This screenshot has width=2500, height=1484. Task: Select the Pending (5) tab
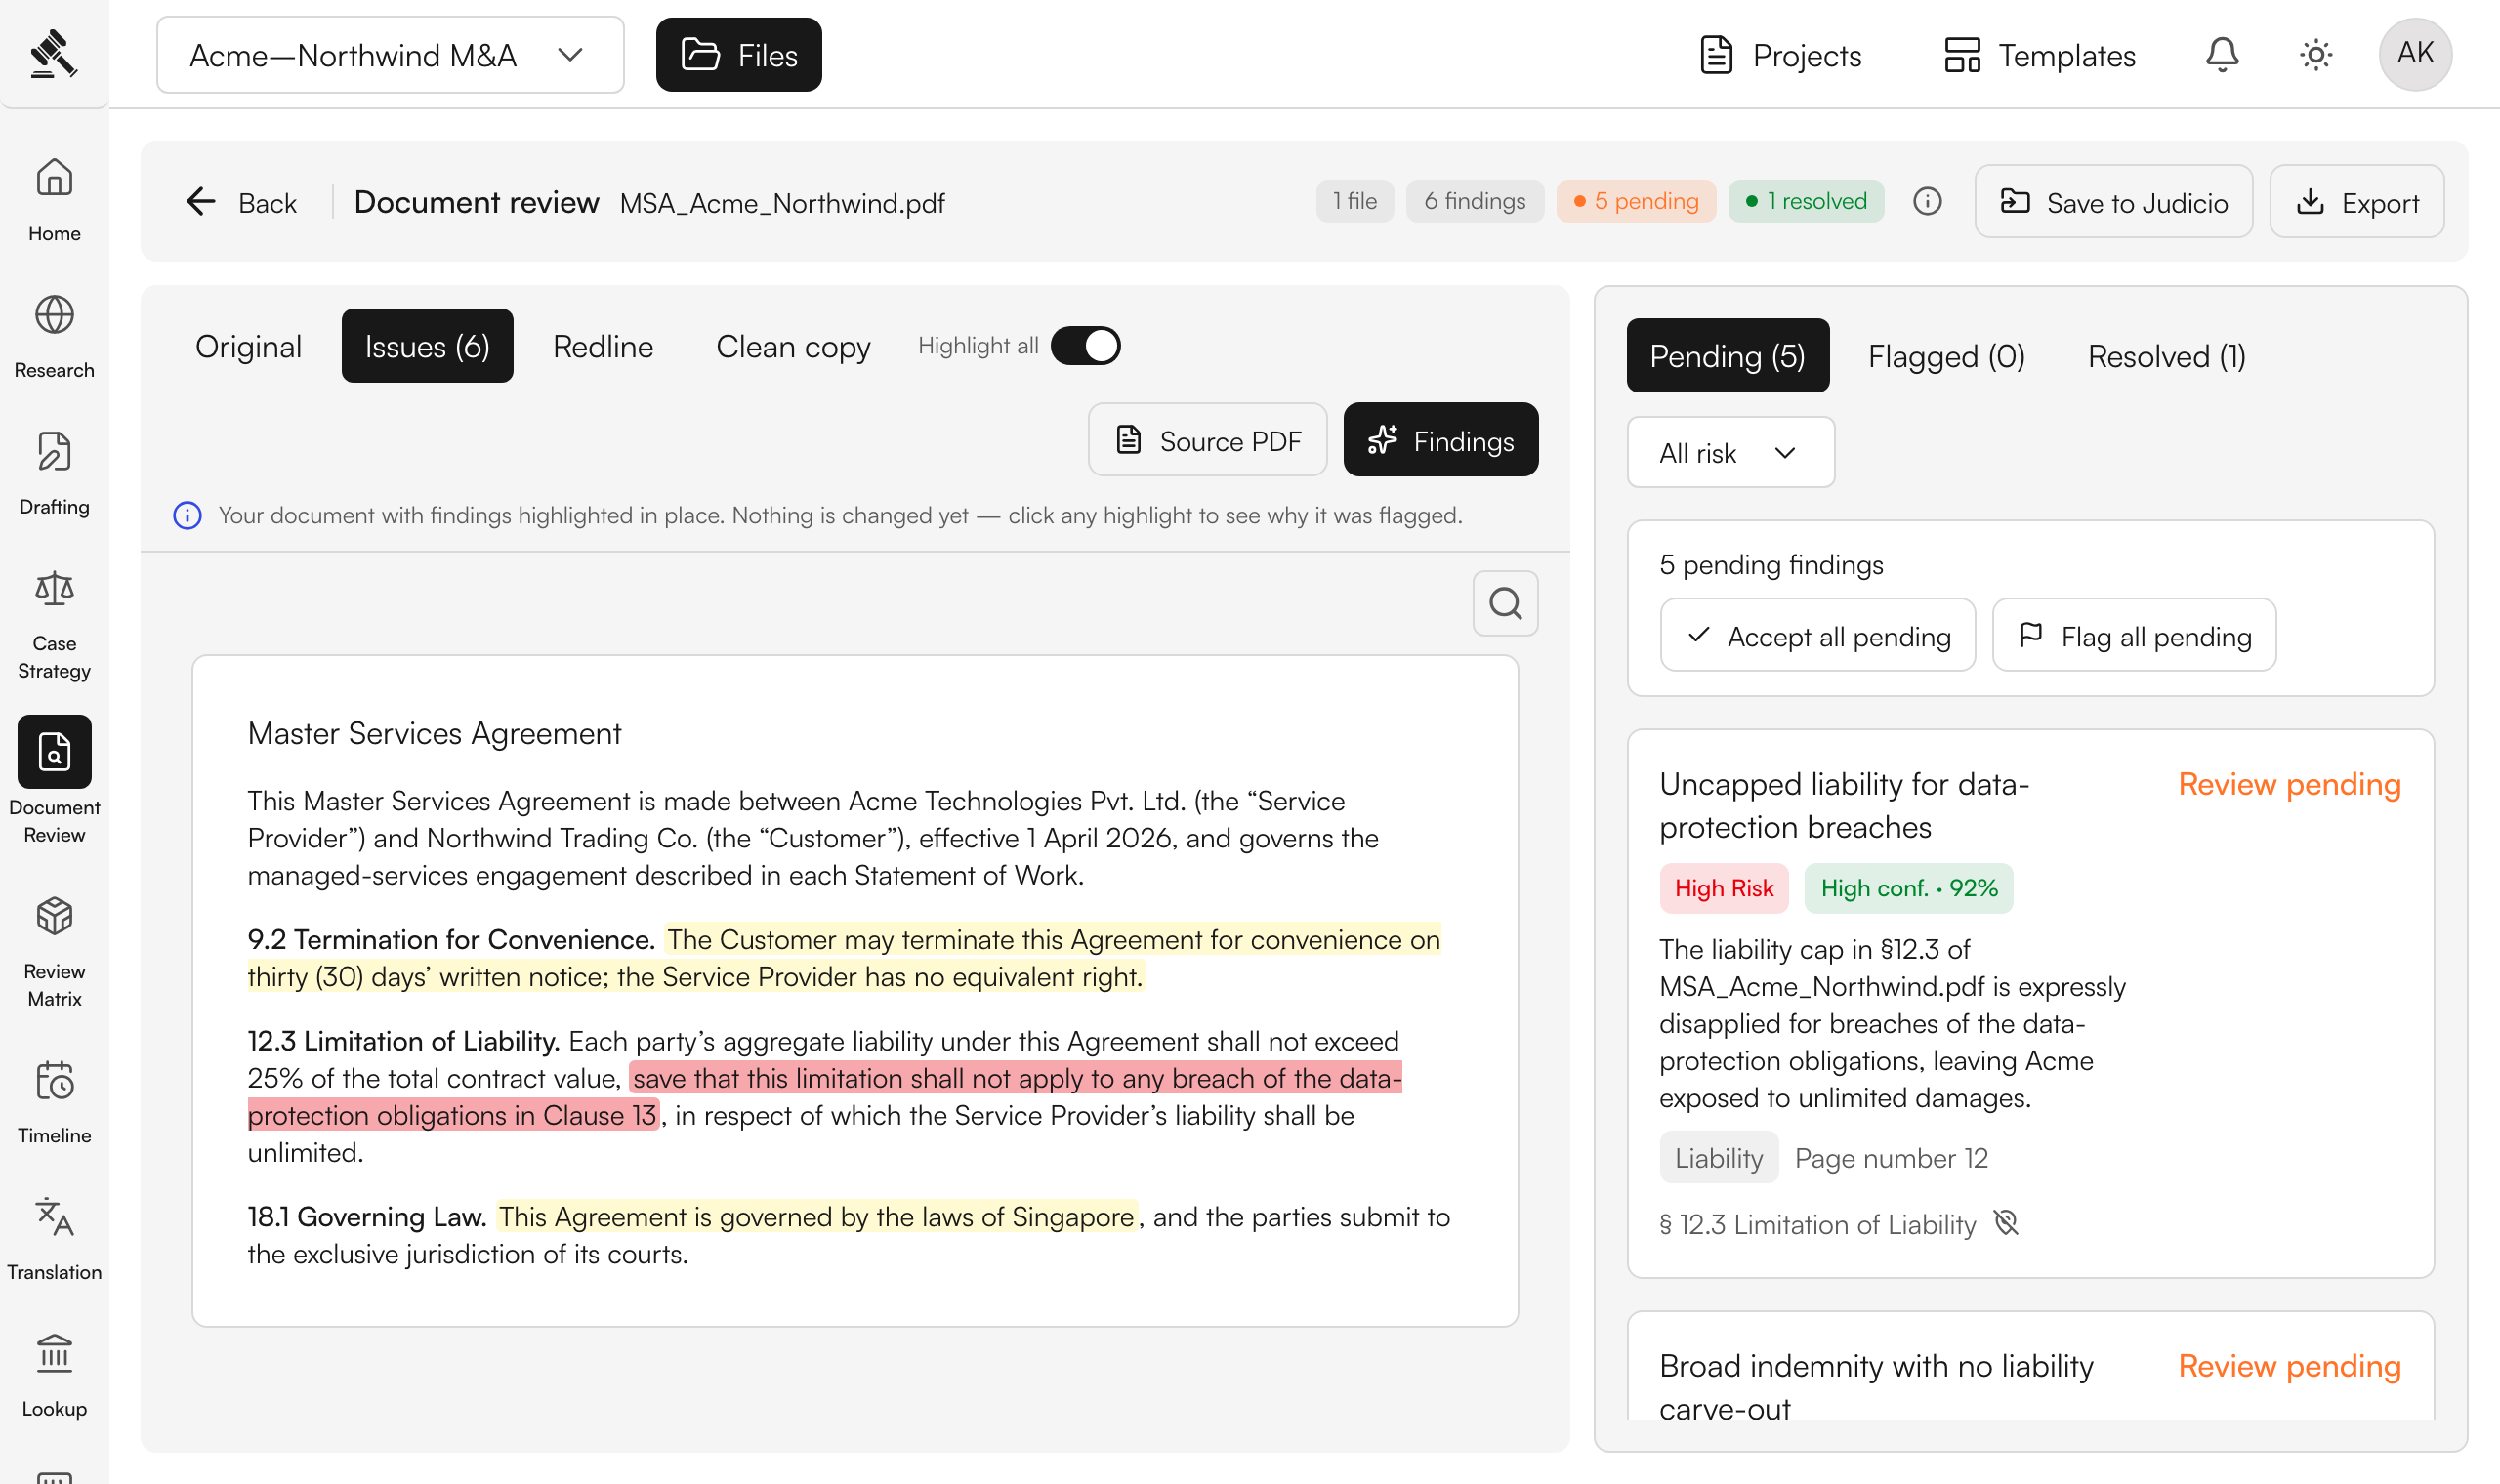click(x=1727, y=355)
